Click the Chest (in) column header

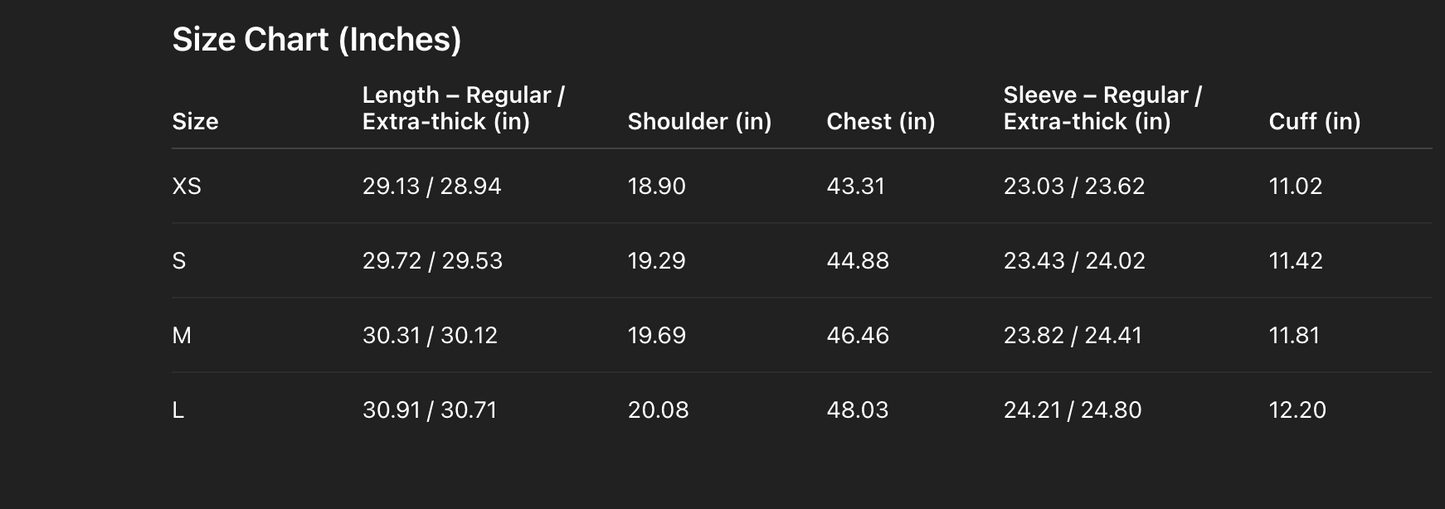coord(880,122)
